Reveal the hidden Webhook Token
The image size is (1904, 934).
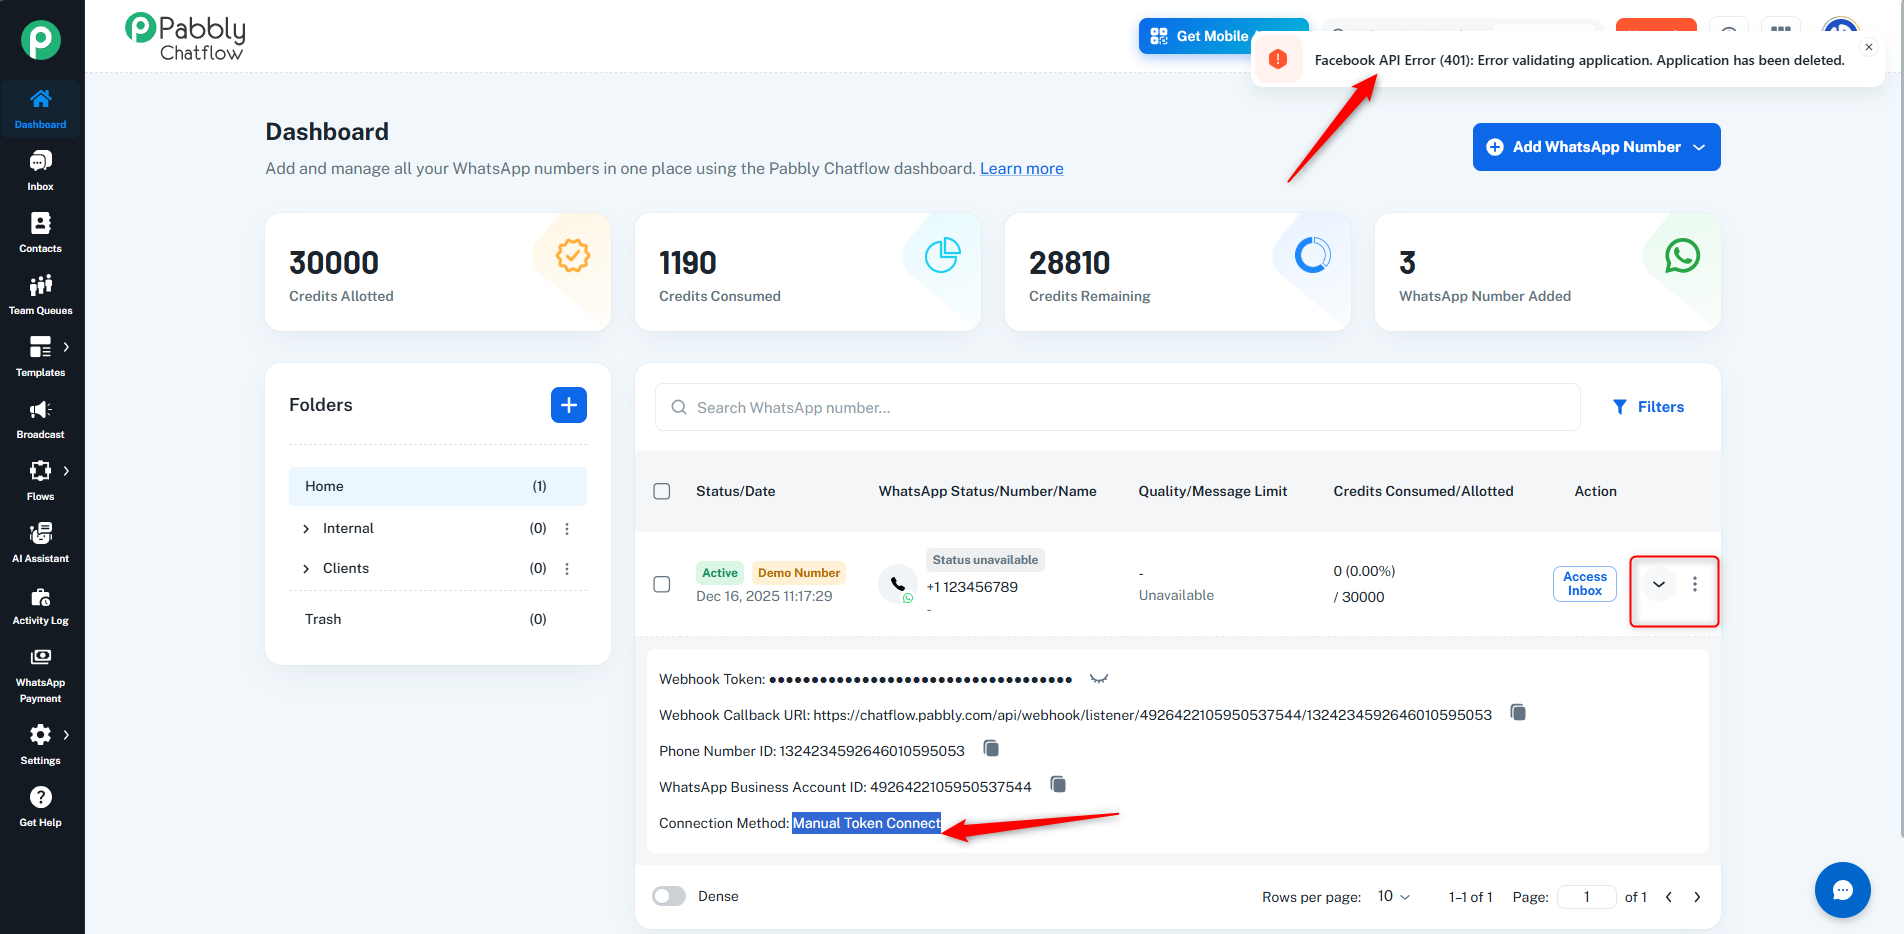pyautogui.click(x=1099, y=679)
